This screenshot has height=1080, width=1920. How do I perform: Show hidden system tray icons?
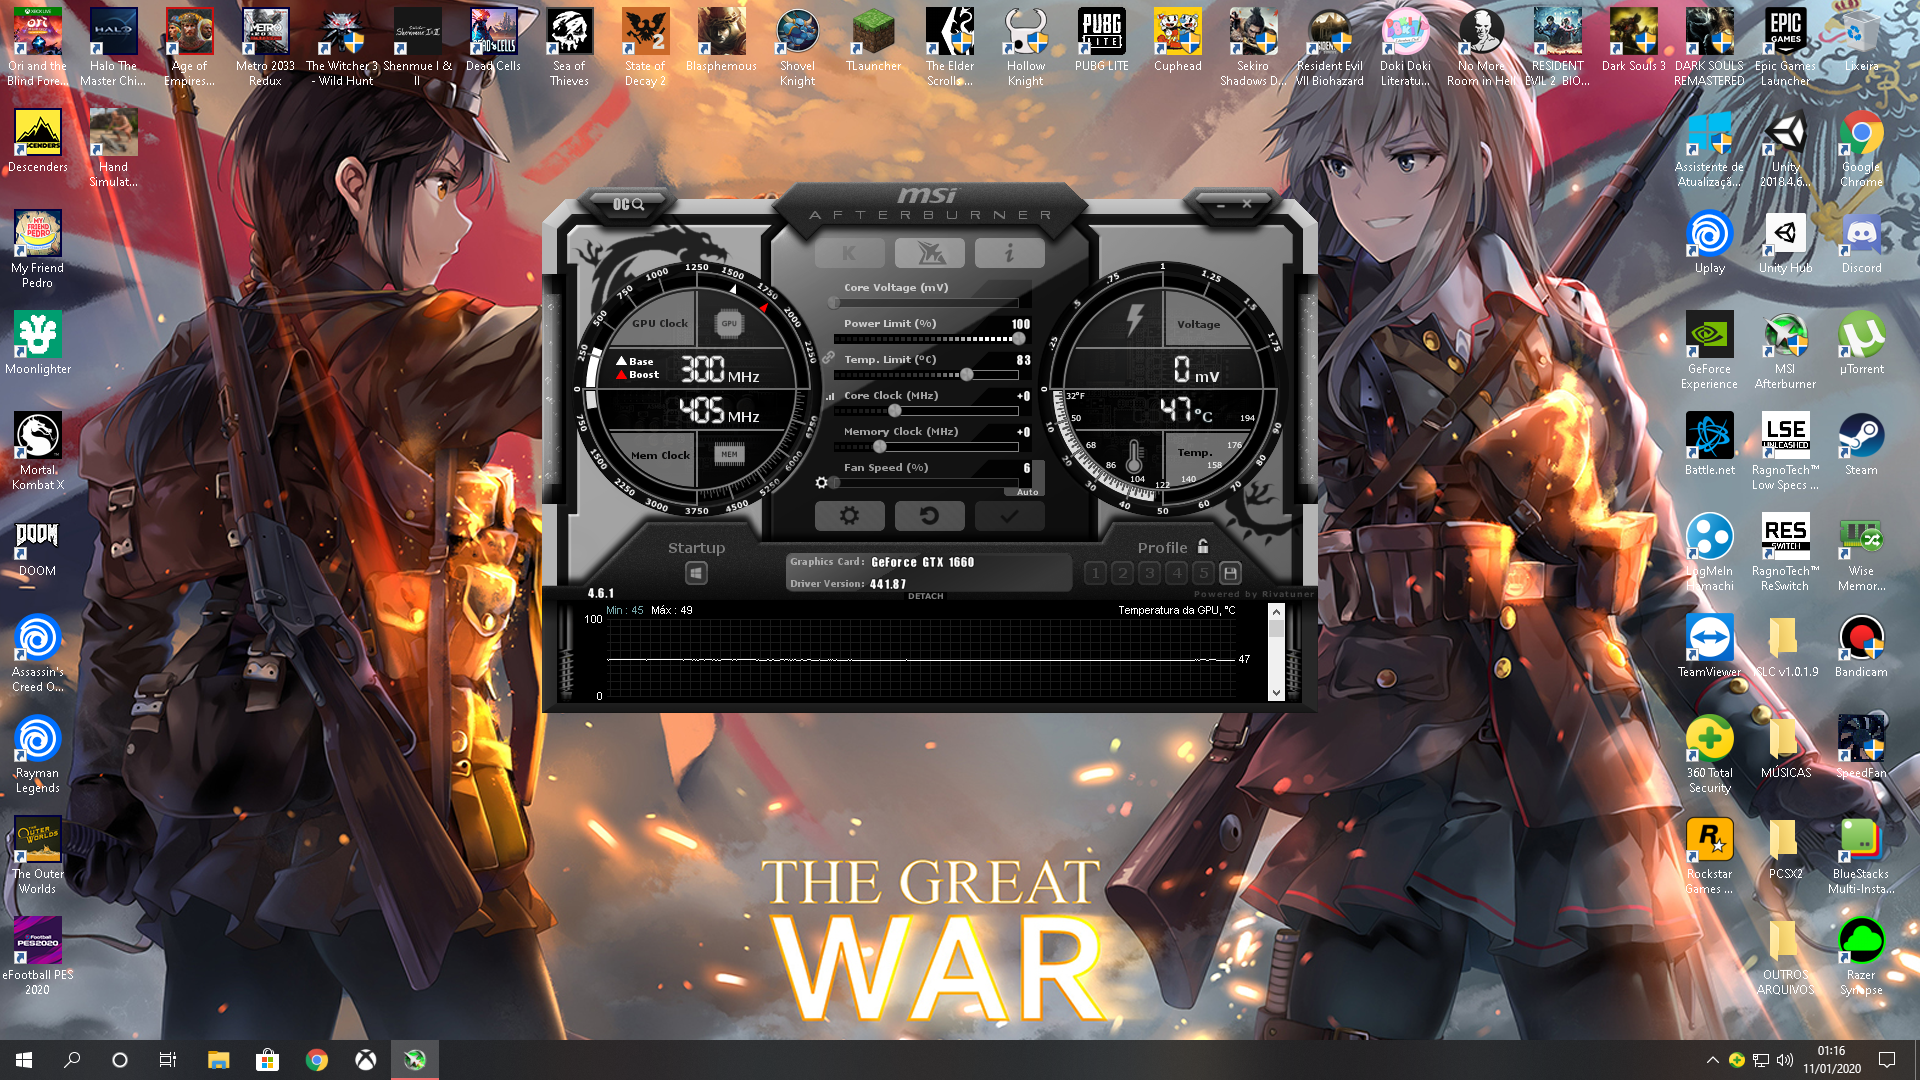pyautogui.click(x=1712, y=1060)
